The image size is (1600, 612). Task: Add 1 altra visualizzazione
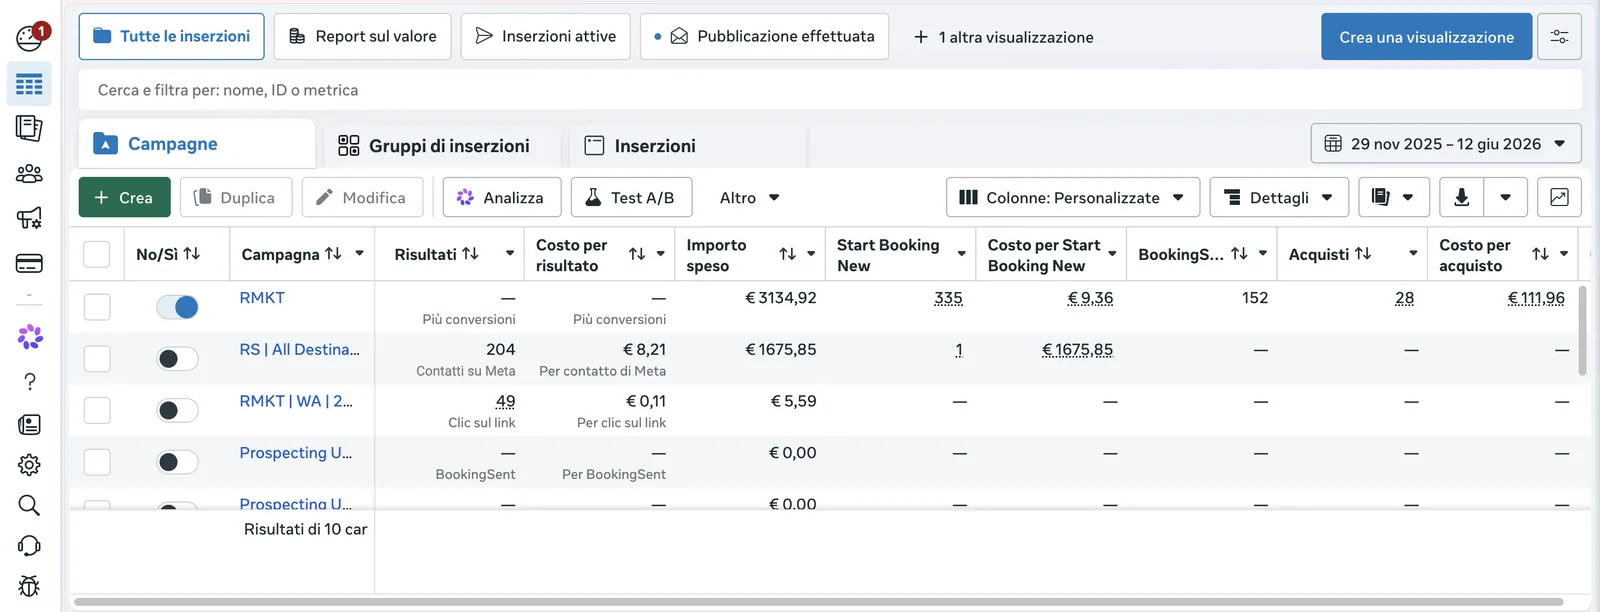click(x=1003, y=37)
